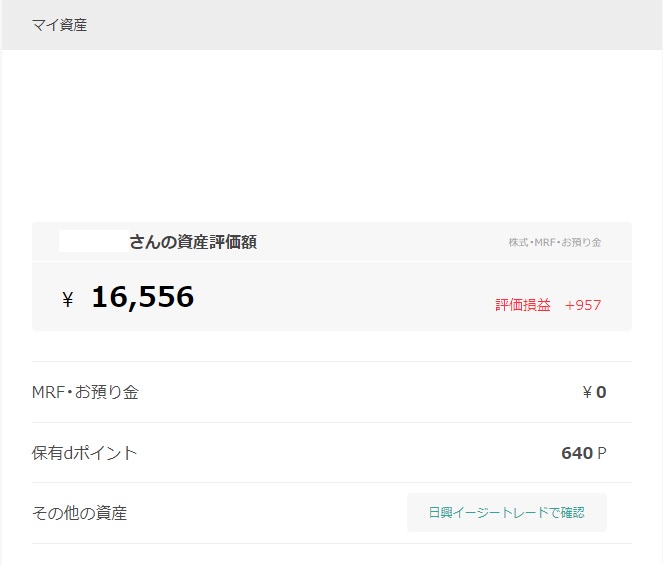
Task: Click the yen sign before the 0 balance
Action: (587, 392)
